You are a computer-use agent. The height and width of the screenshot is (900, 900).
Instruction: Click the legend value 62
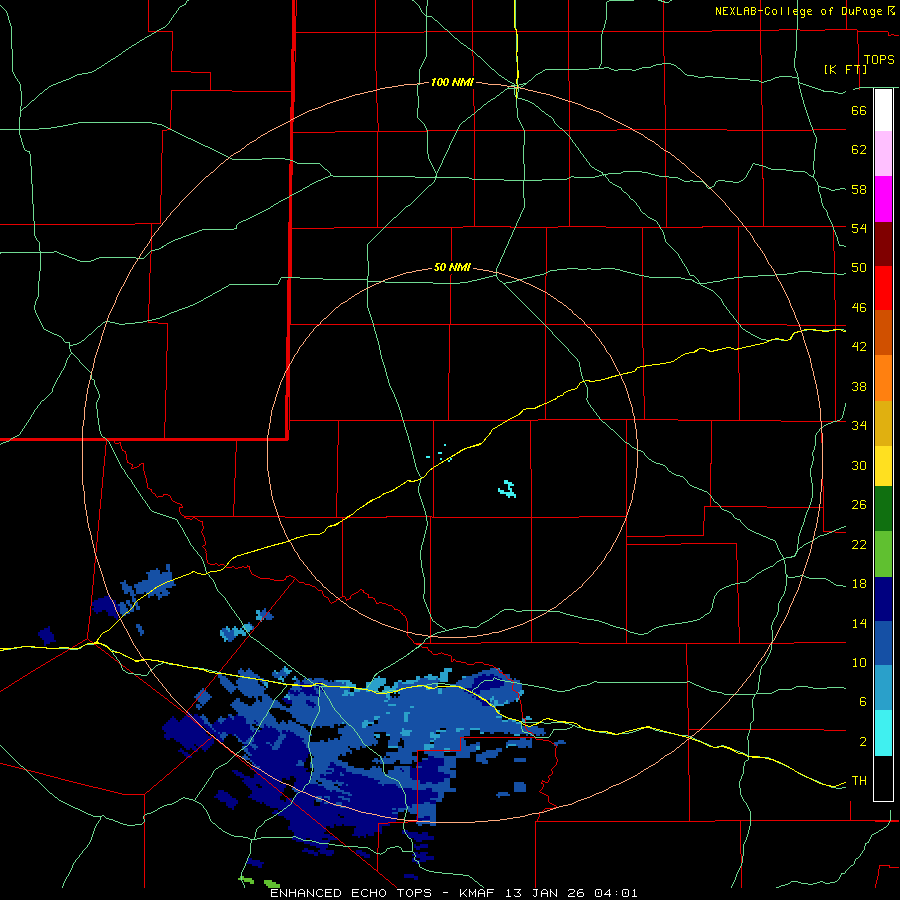(x=859, y=150)
